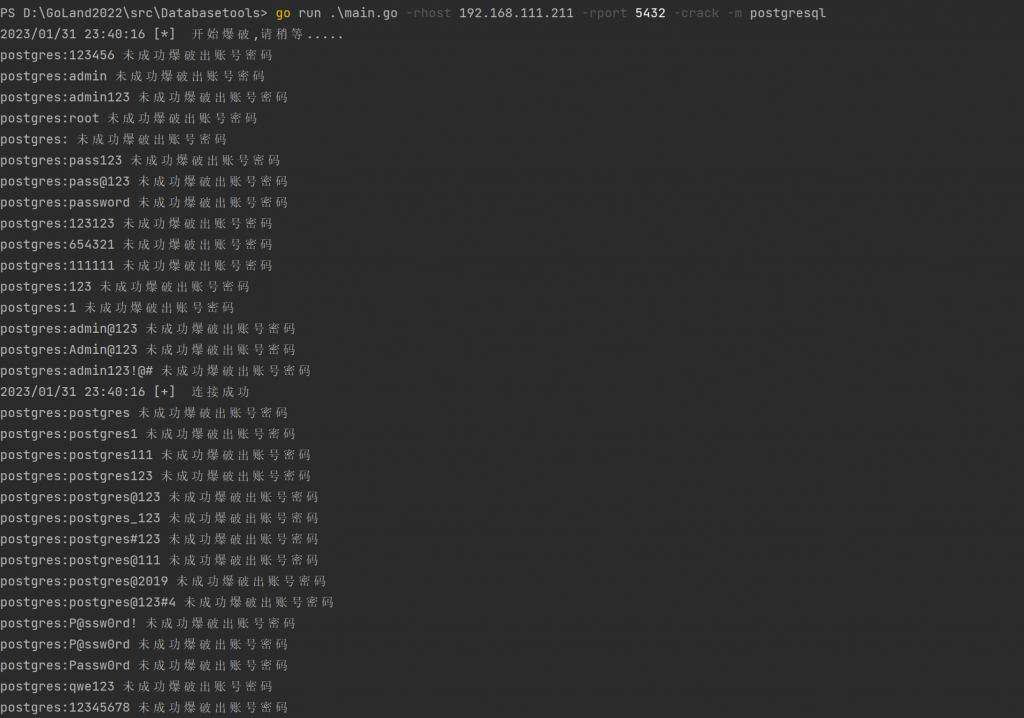Select the postgres:Passw0rd line
This screenshot has width=1024, height=718.
click(x=144, y=665)
